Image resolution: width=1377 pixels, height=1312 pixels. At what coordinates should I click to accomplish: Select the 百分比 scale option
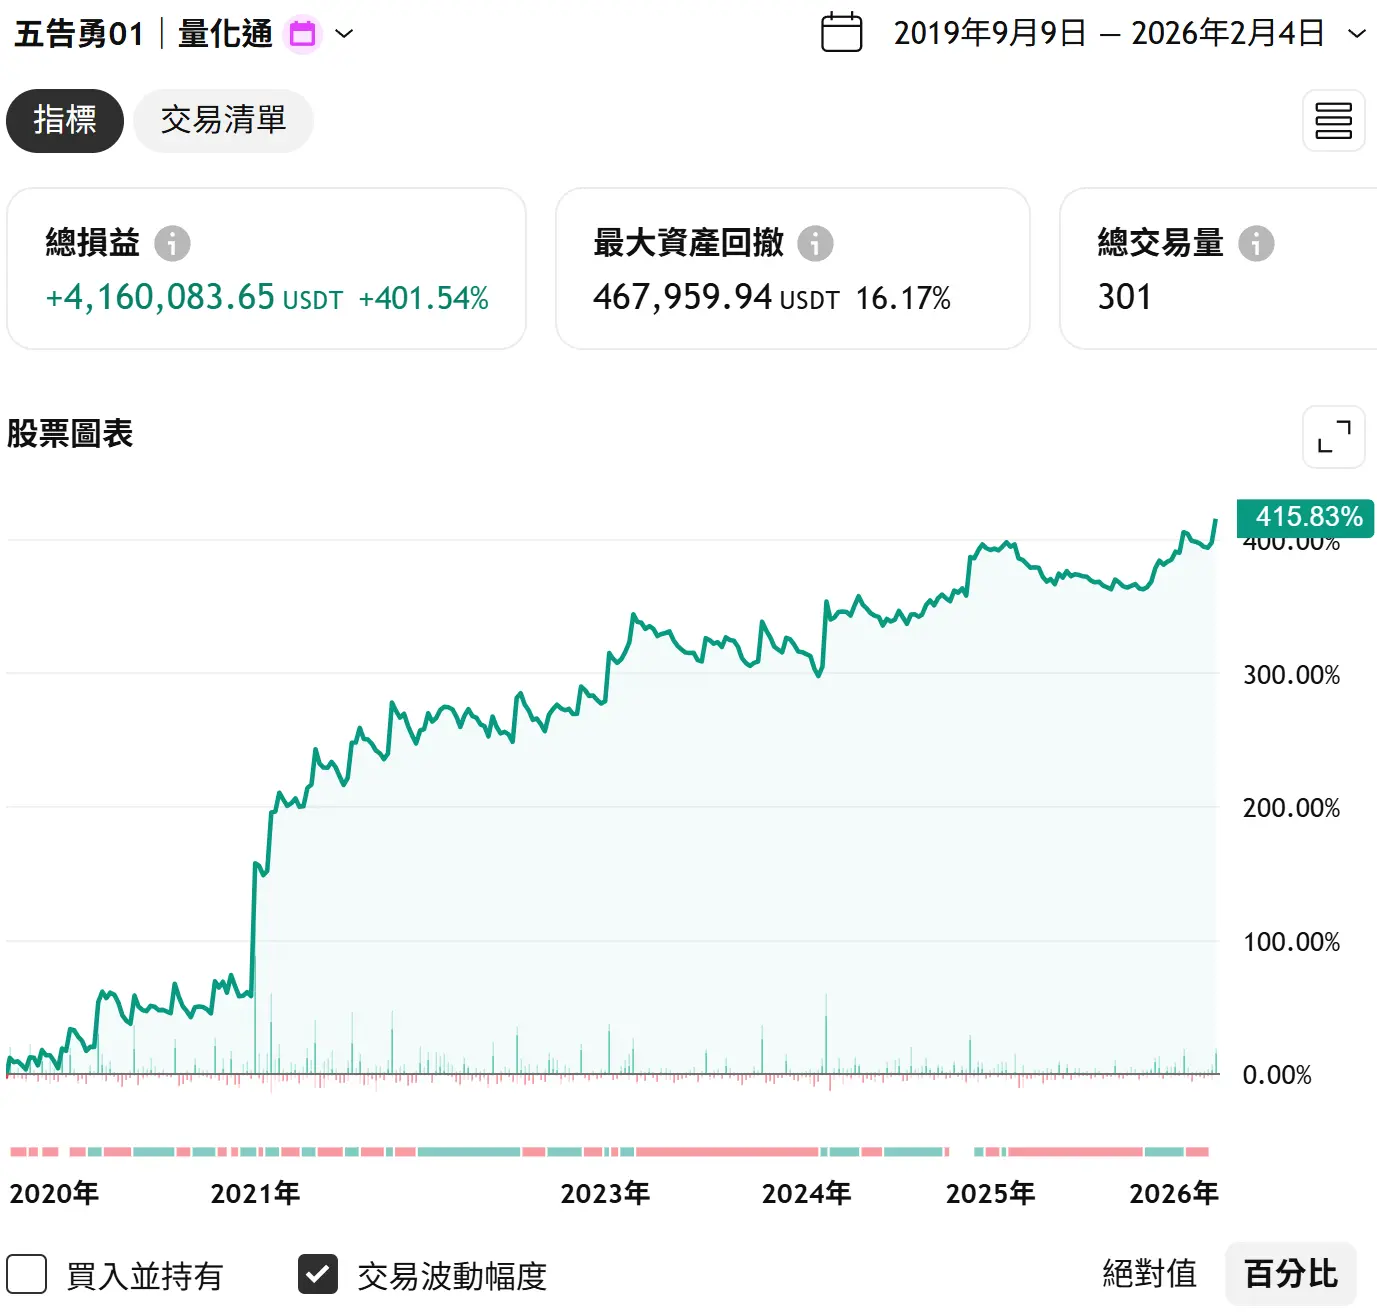(1290, 1274)
